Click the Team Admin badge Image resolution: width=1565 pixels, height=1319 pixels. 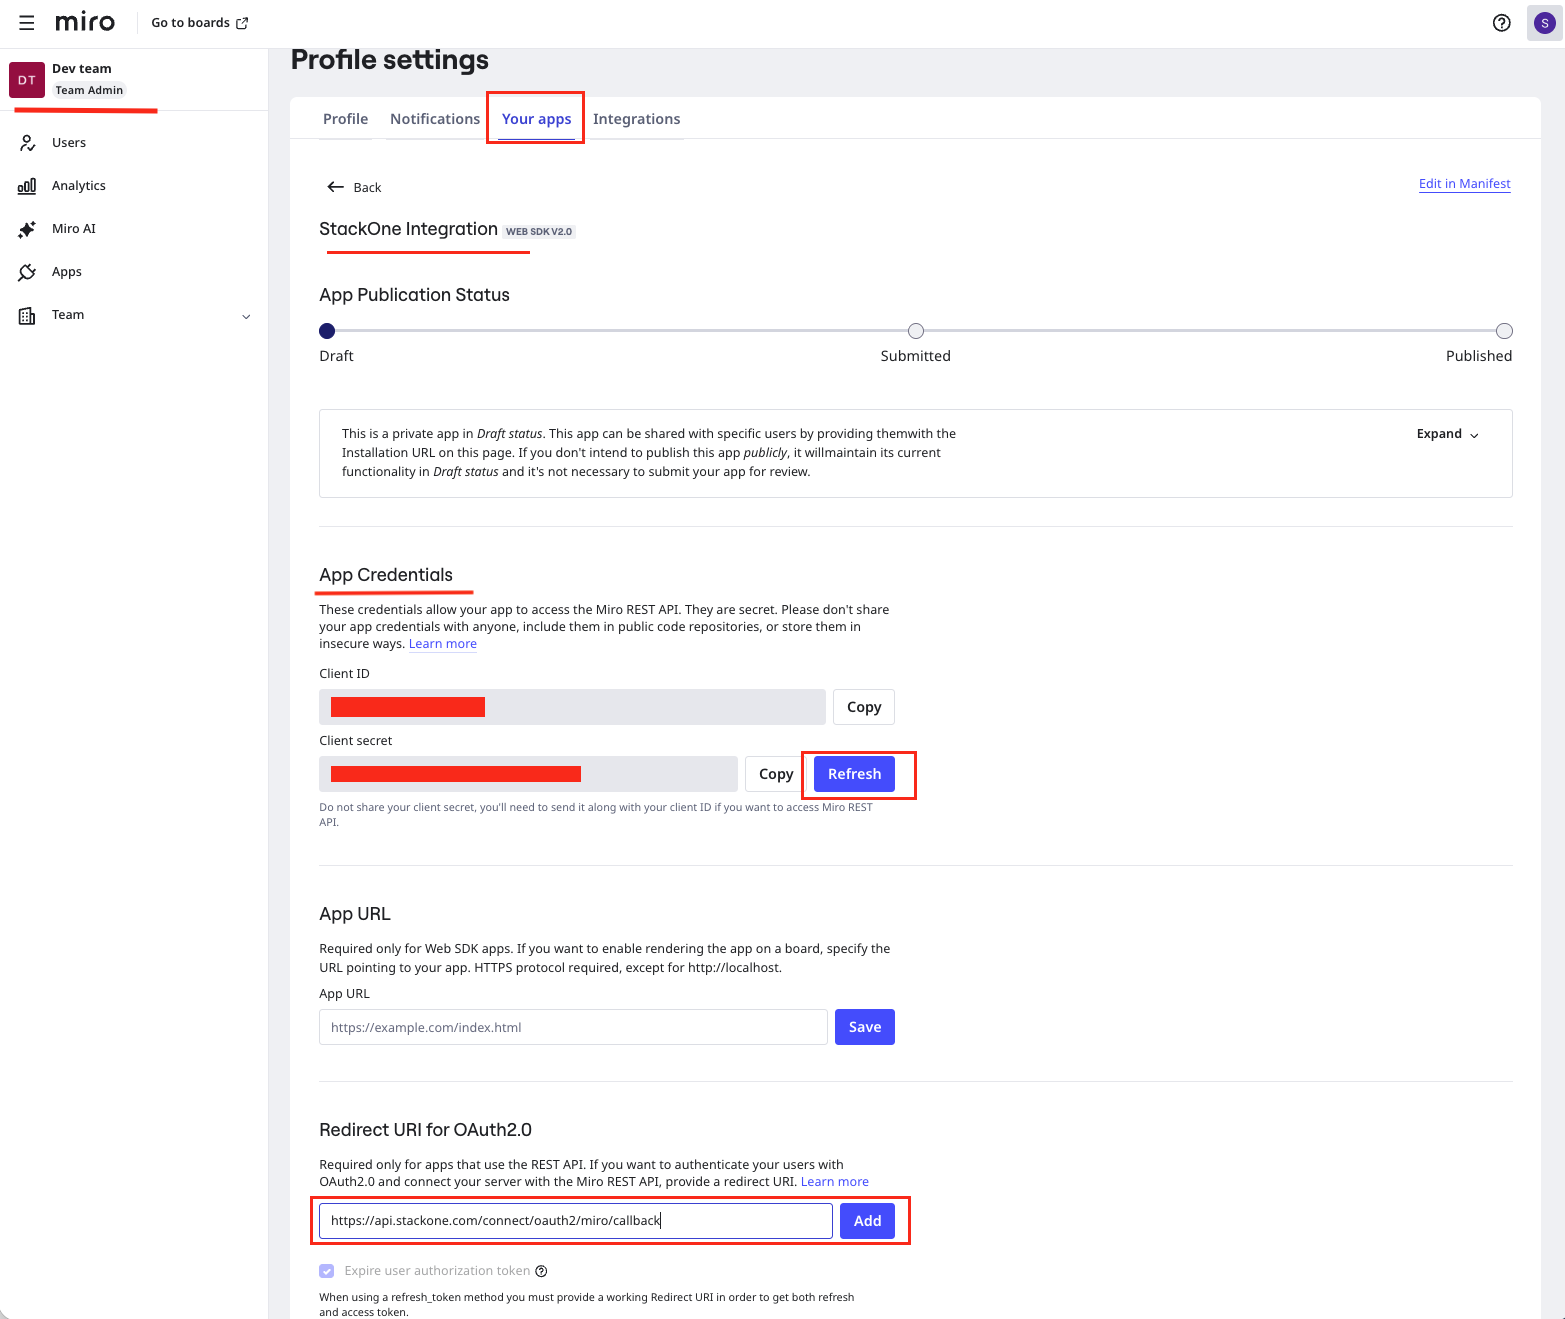coord(89,90)
